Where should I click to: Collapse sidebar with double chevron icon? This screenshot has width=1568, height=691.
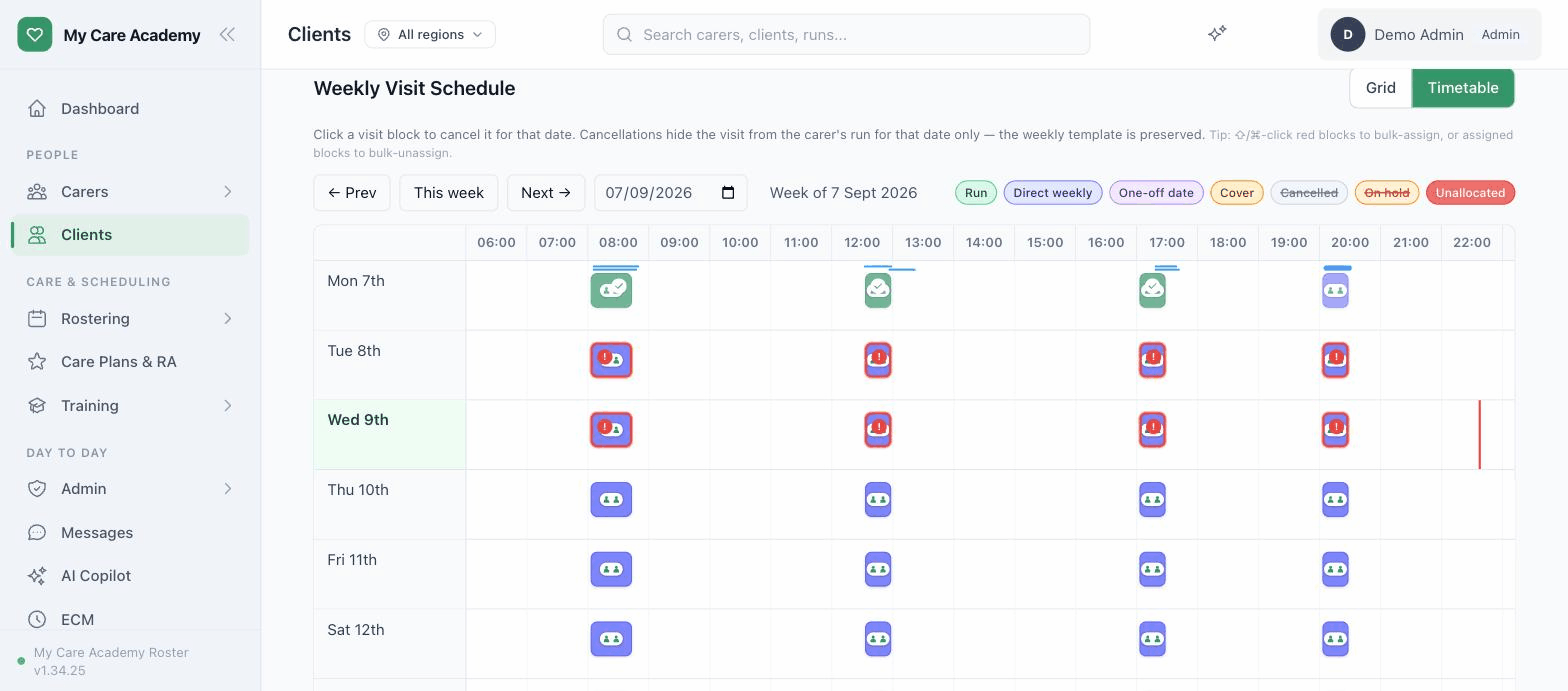coord(227,34)
